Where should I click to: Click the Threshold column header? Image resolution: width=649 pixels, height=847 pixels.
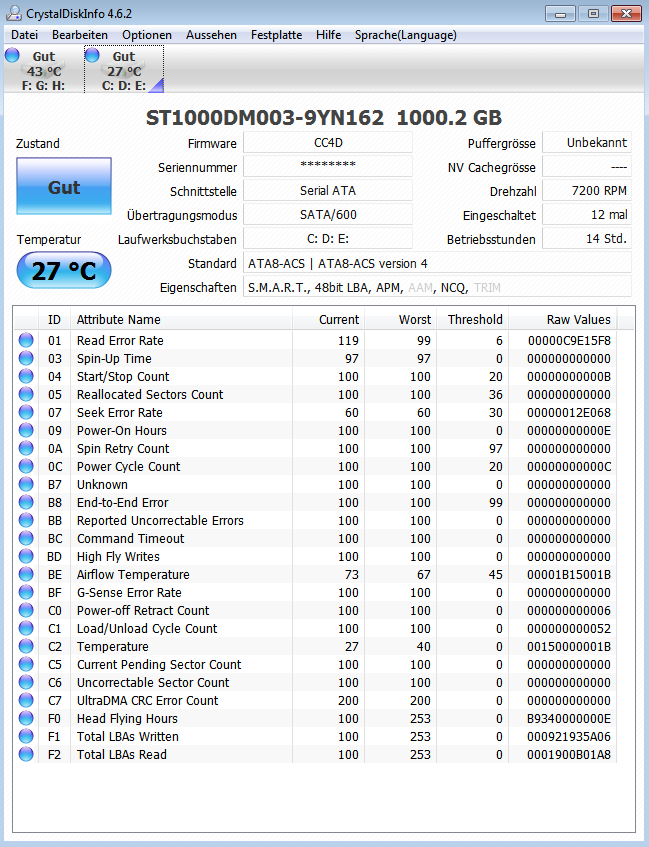click(472, 319)
